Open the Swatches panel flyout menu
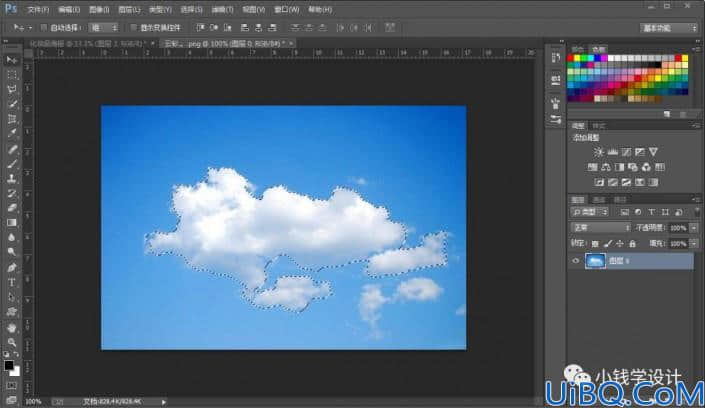This screenshot has height=408, width=705. [x=696, y=49]
